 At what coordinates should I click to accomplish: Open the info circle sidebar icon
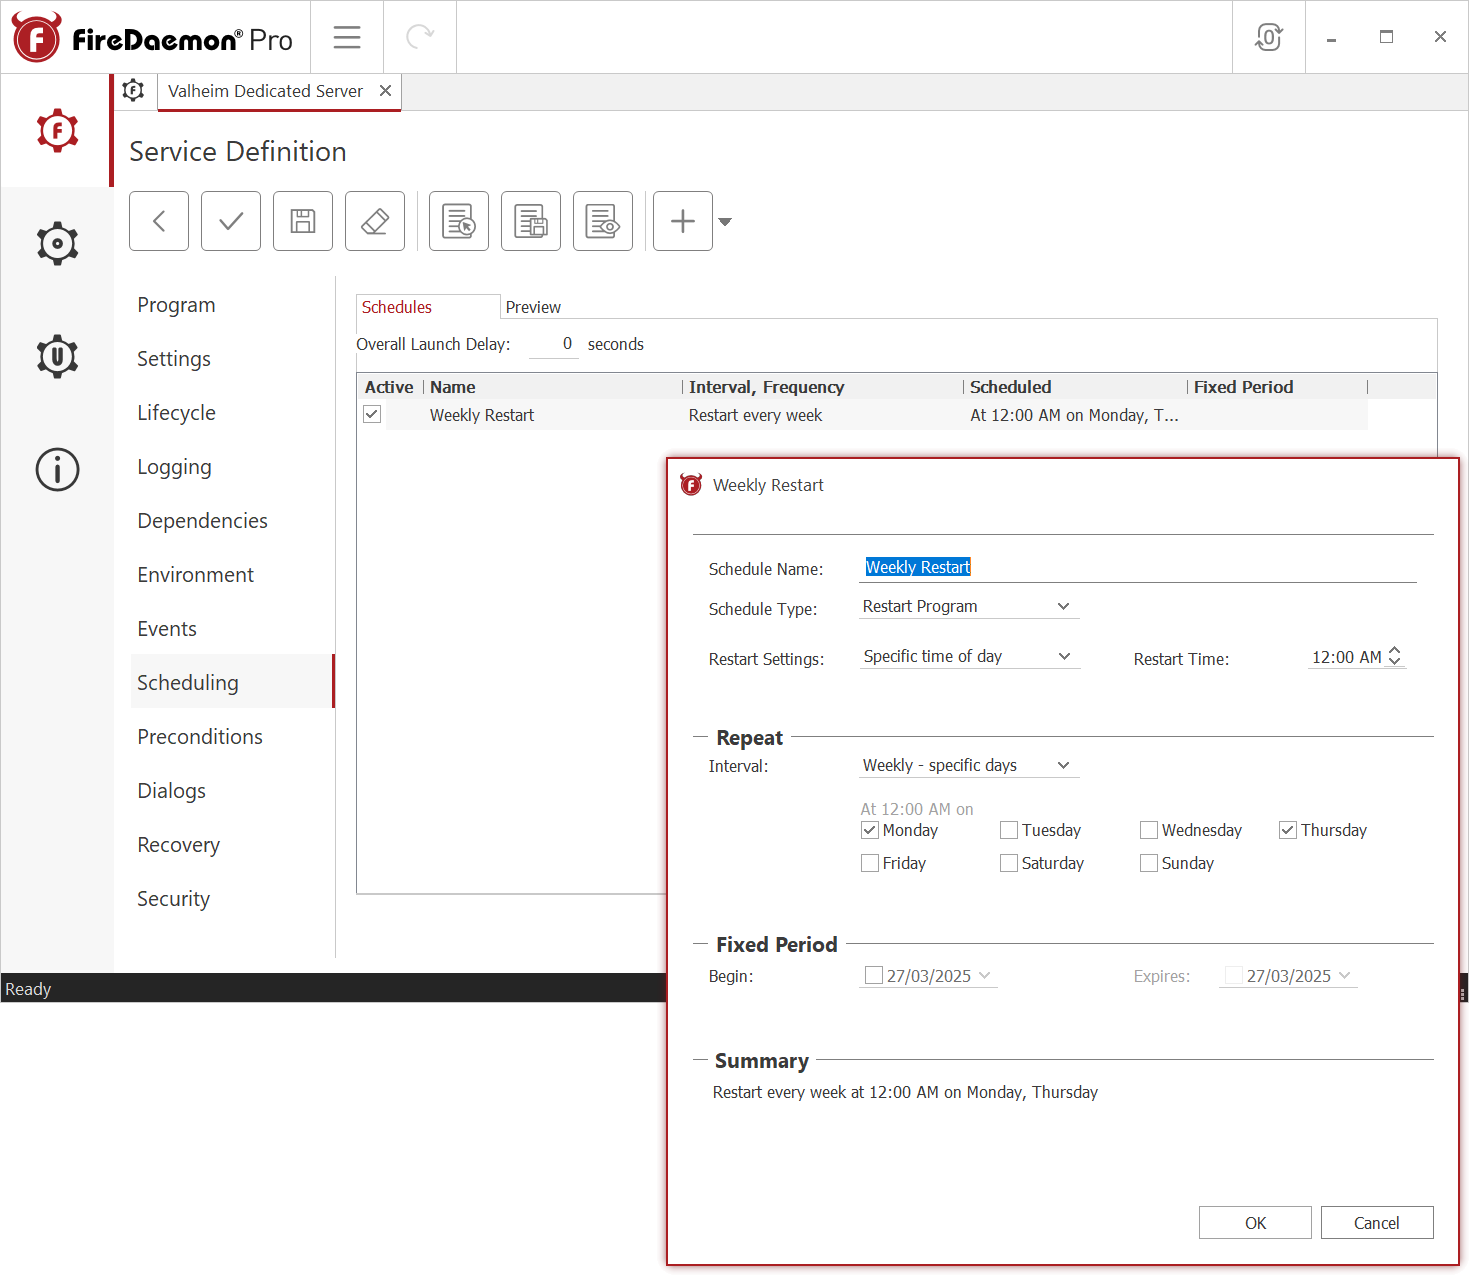tap(57, 469)
